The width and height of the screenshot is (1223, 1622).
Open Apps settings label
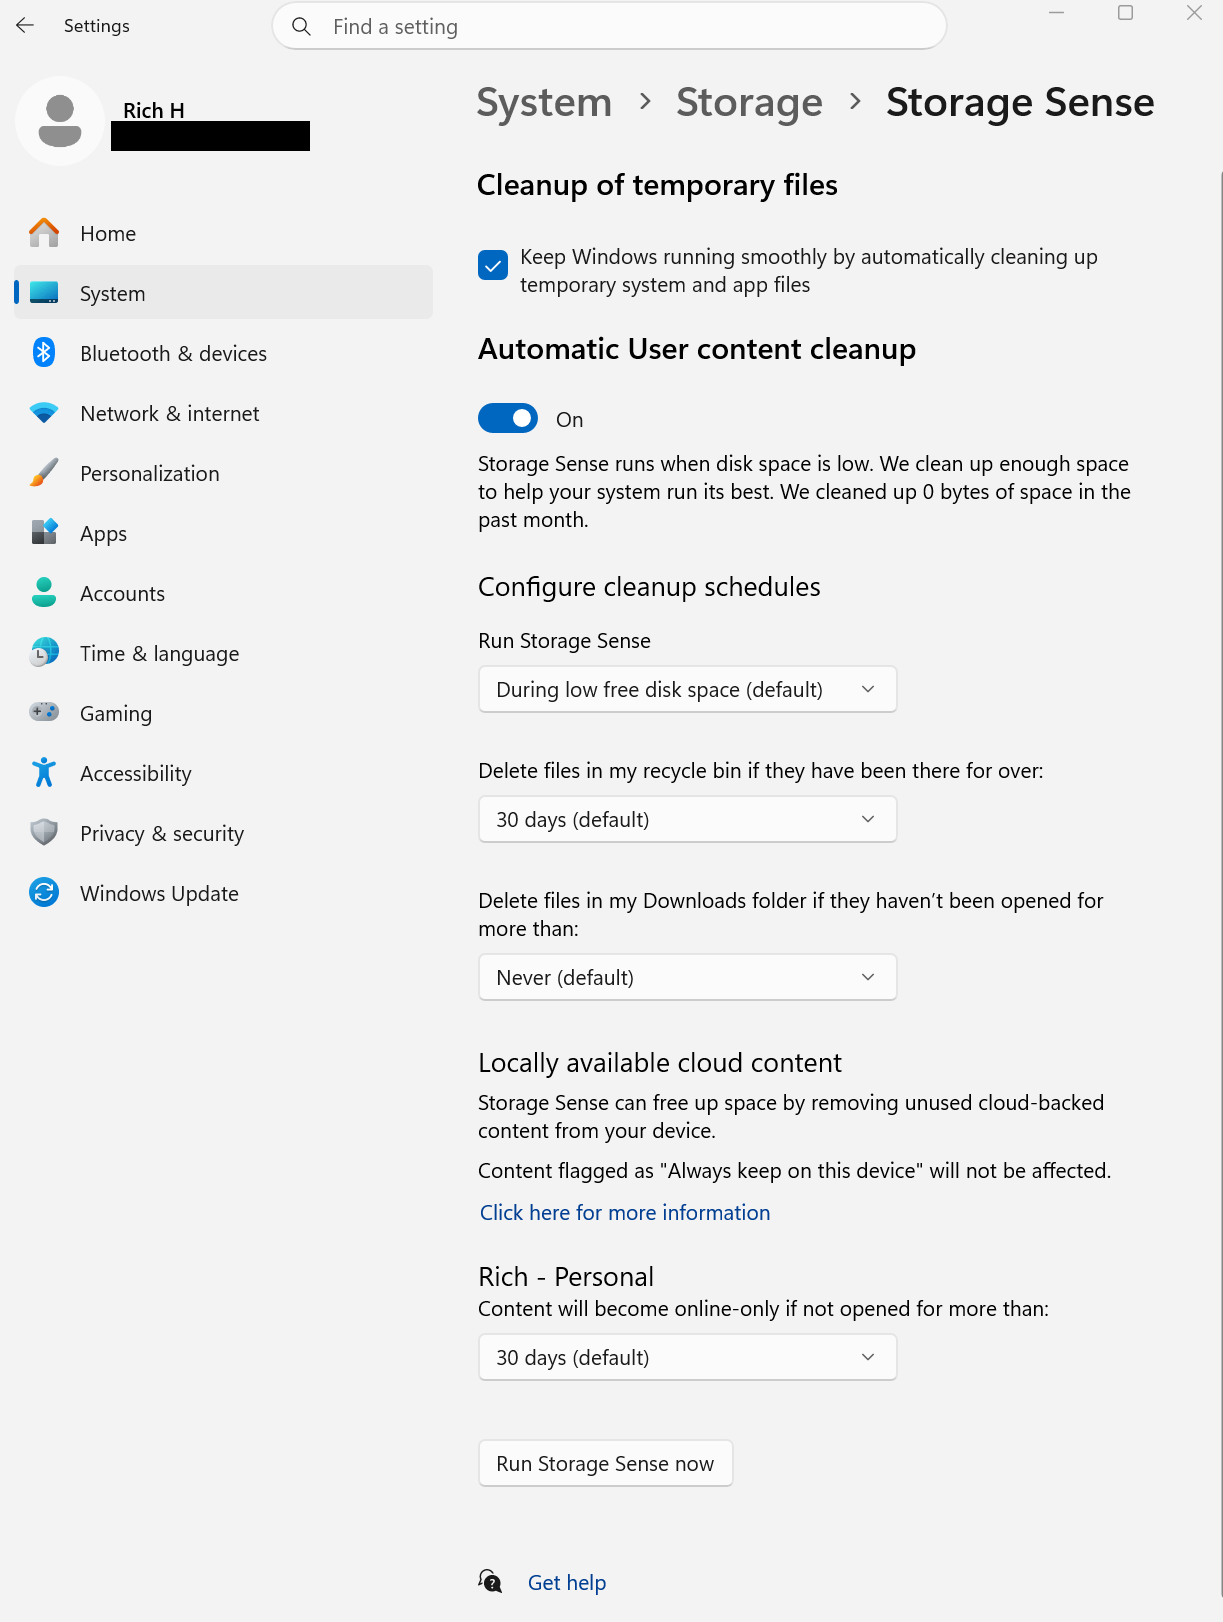(x=103, y=534)
